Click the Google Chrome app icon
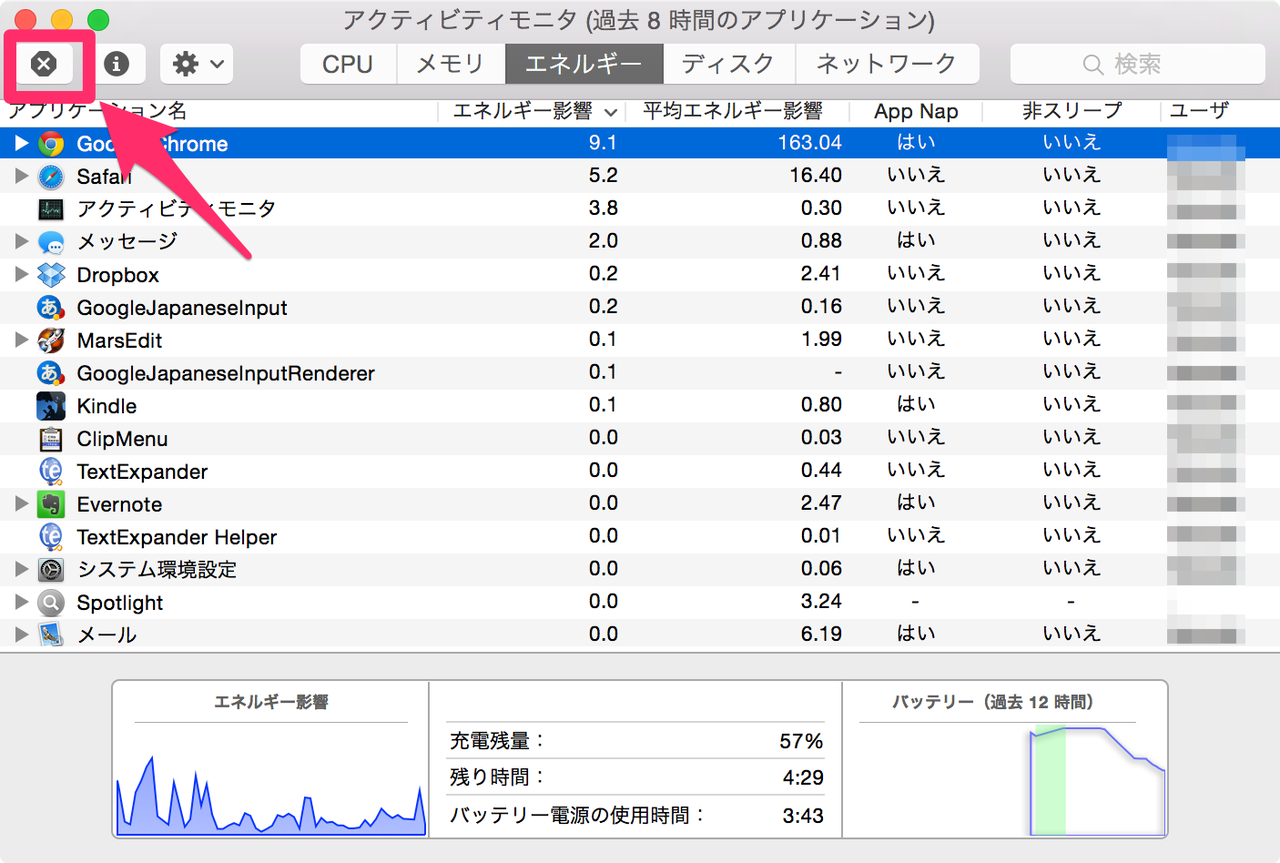The width and height of the screenshot is (1280, 863). coord(51,144)
